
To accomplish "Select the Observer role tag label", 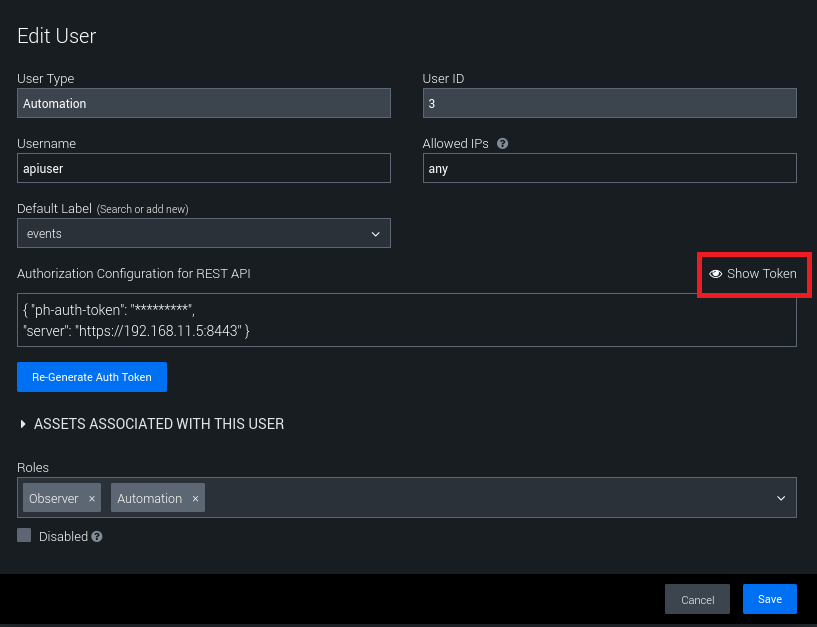I will (54, 498).
